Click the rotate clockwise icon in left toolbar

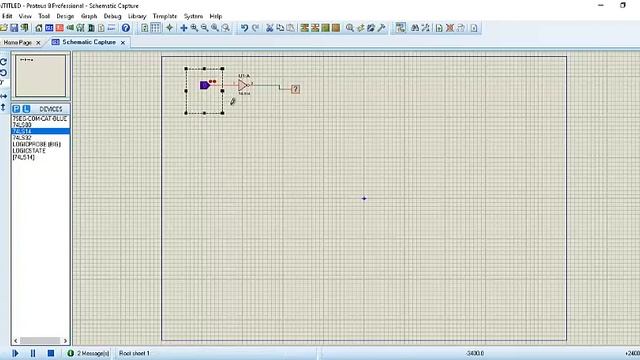(4, 62)
